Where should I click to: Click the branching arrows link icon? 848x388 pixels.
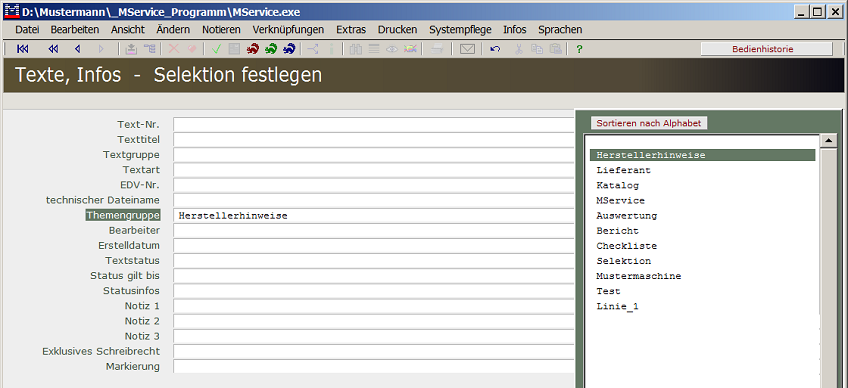313,49
